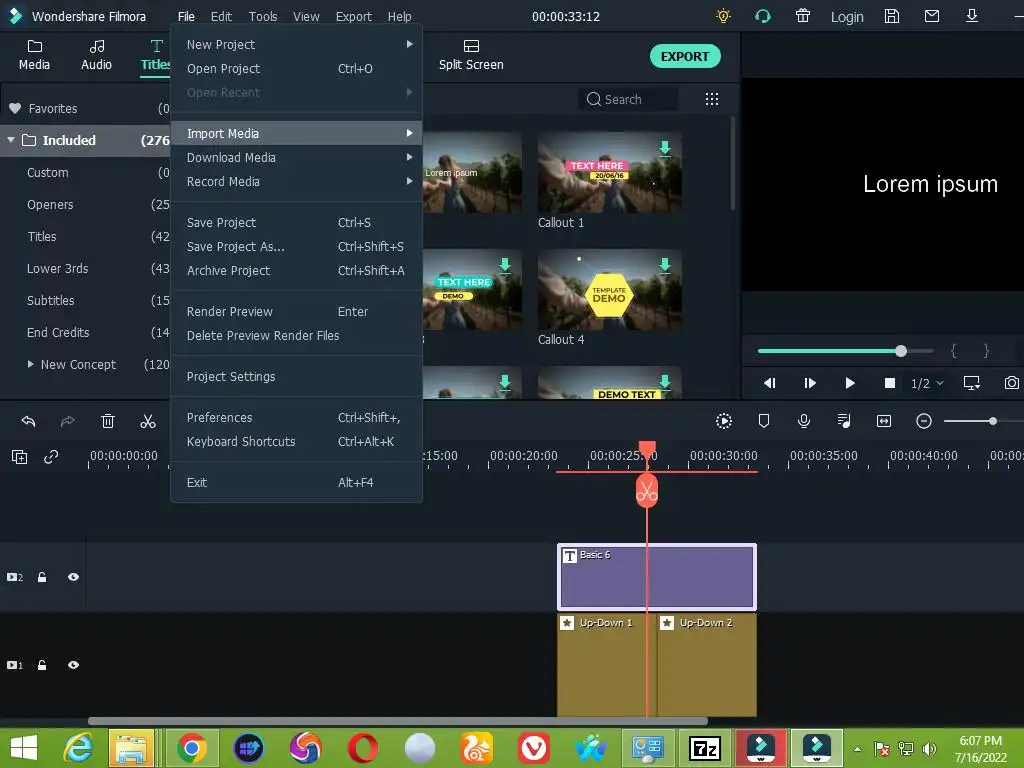The image size is (1024, 768).
Task: Click the green EXPORT button
Action: point(685,56)
